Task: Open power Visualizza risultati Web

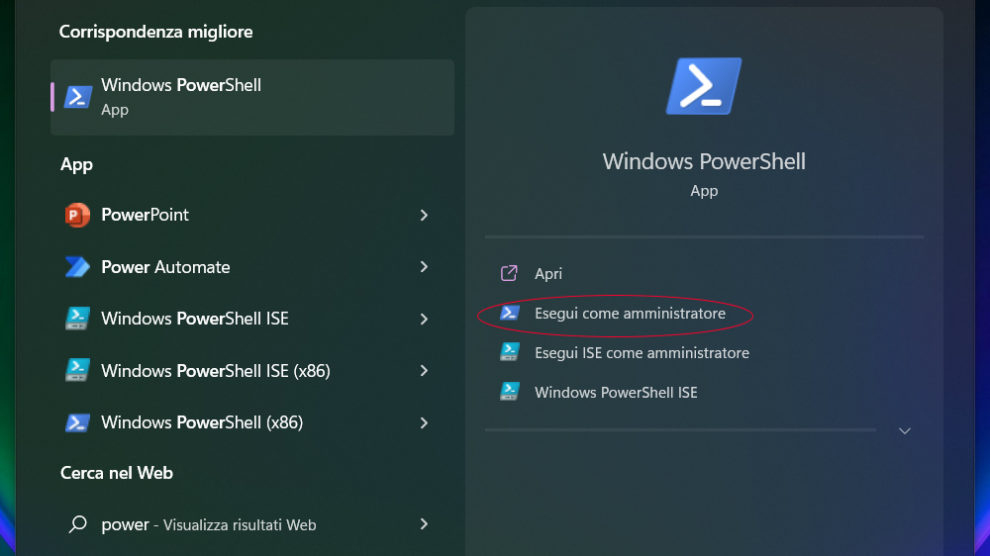Action: tap(208, 525)
